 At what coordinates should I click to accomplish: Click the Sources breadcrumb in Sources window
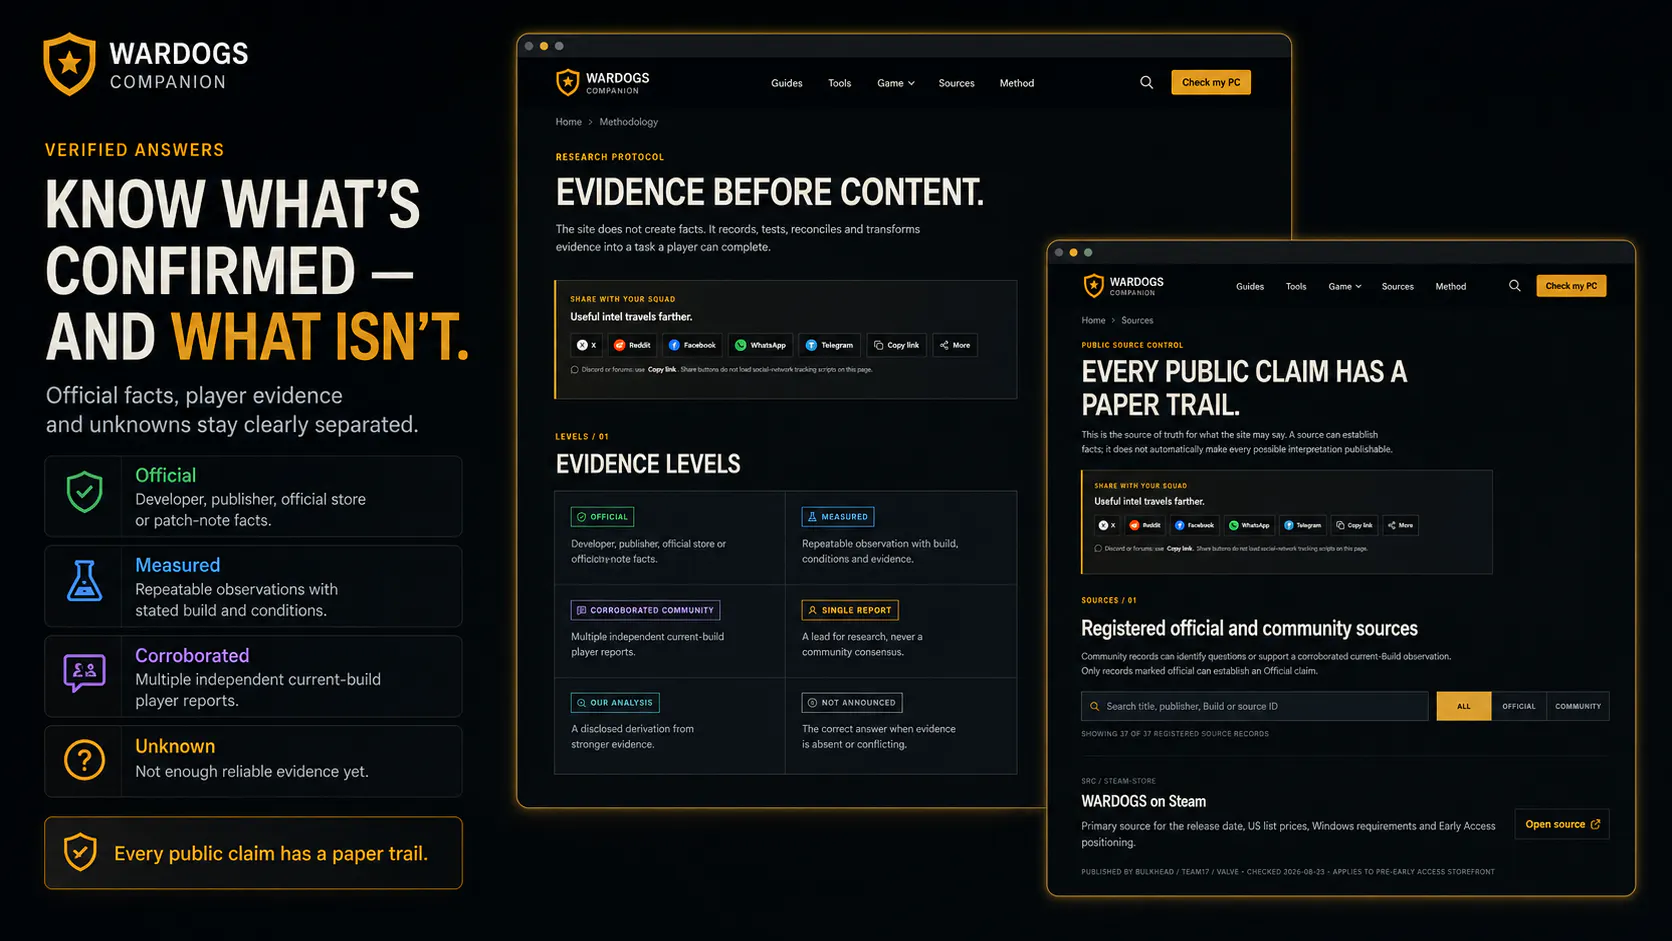point(1137,321)
